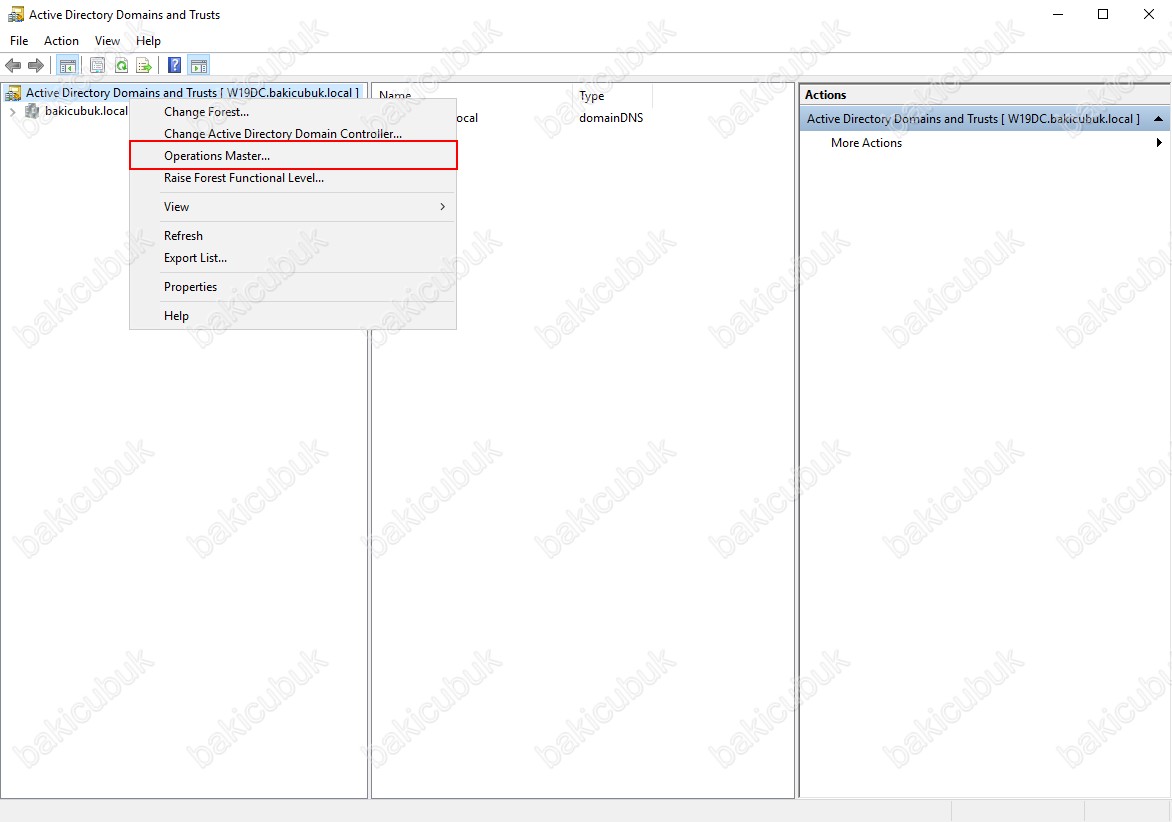This screenshot has width=1172, height=822.
Task: Click the Forward arrow in the toolbar
Action: coord(35,66)
